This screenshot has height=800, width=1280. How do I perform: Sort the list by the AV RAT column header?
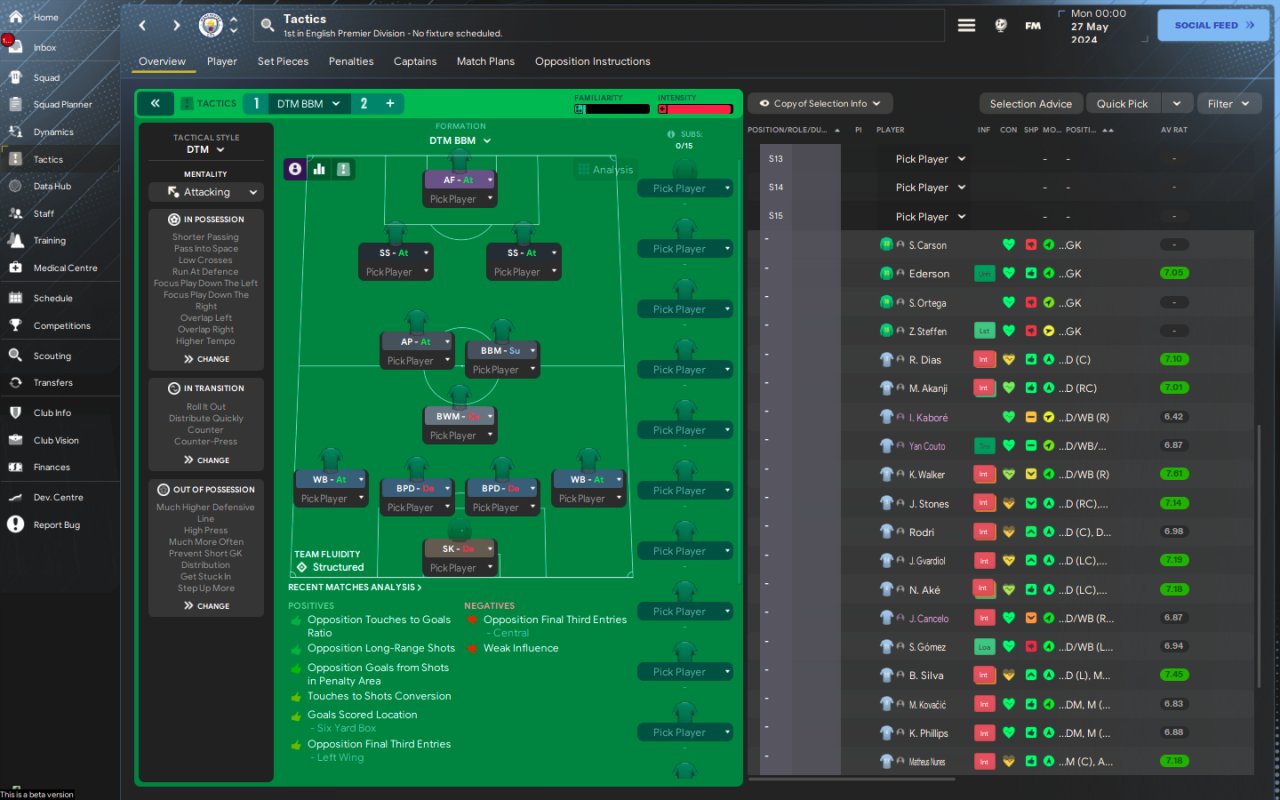(1174, 130)
